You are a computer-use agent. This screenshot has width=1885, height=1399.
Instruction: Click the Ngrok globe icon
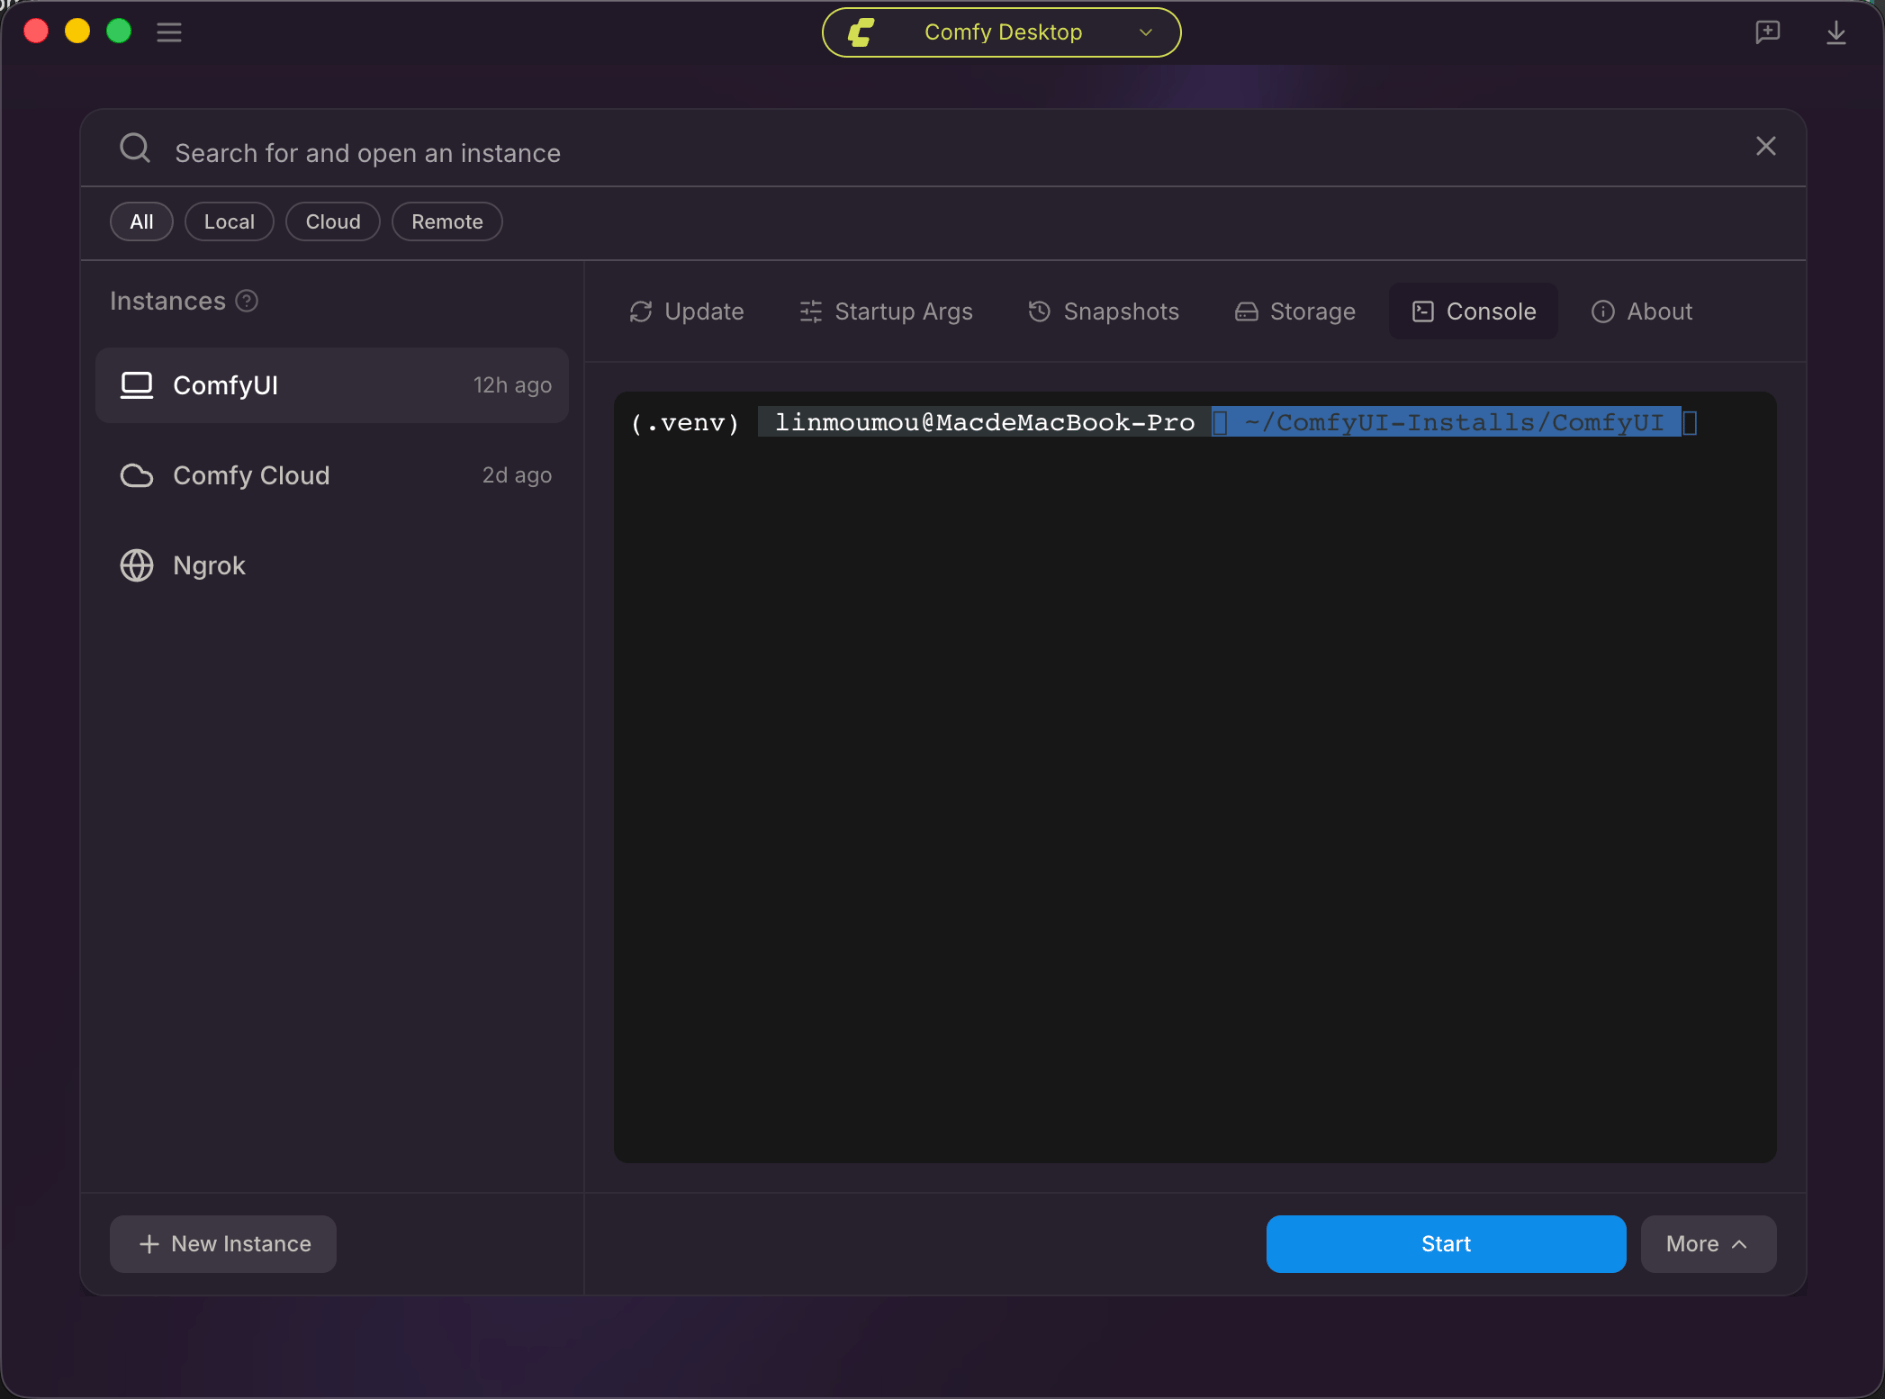pos(137,565)
